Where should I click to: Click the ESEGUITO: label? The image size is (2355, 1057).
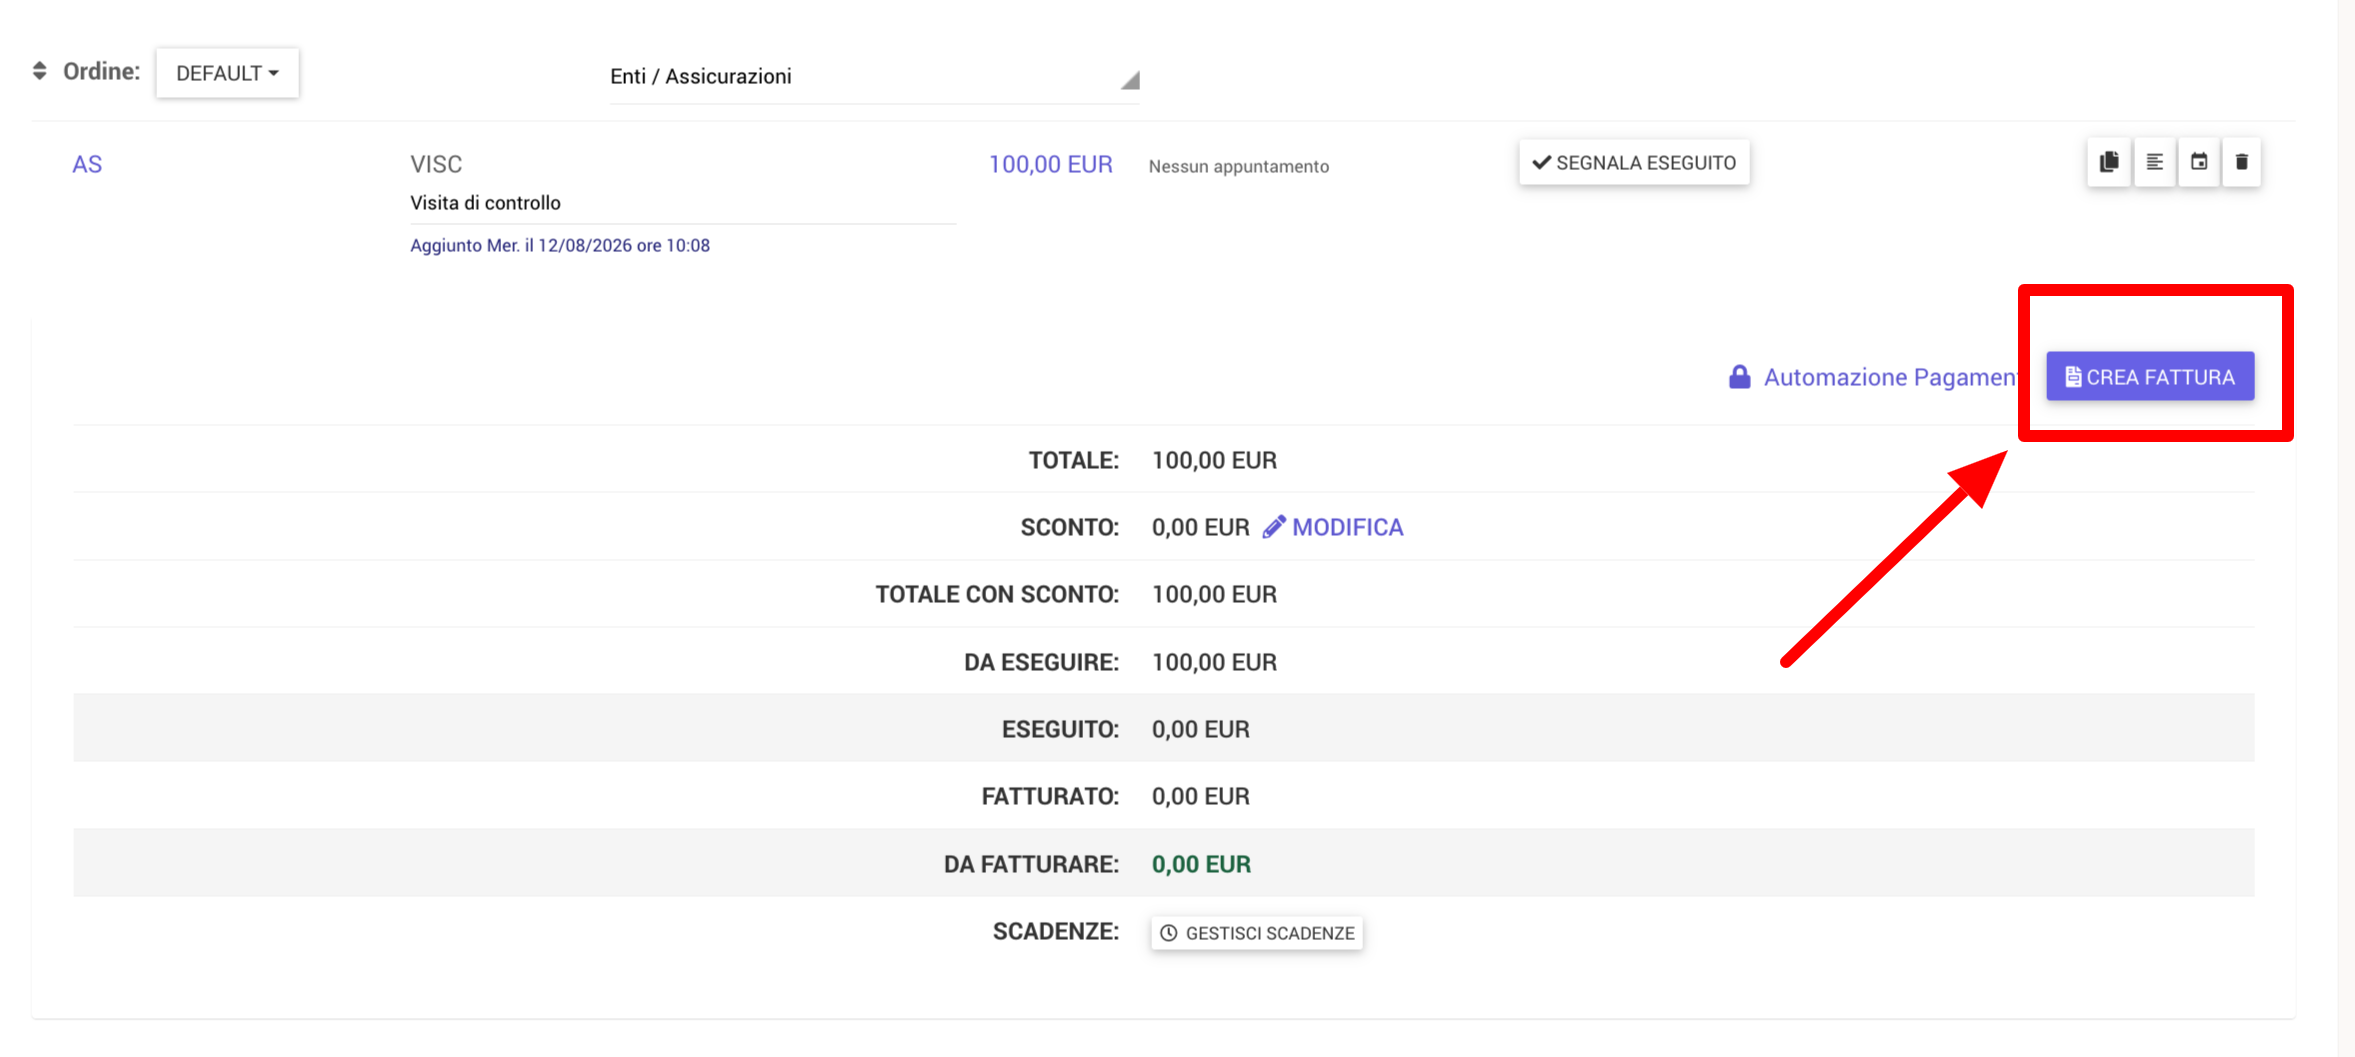[1060, 729]
